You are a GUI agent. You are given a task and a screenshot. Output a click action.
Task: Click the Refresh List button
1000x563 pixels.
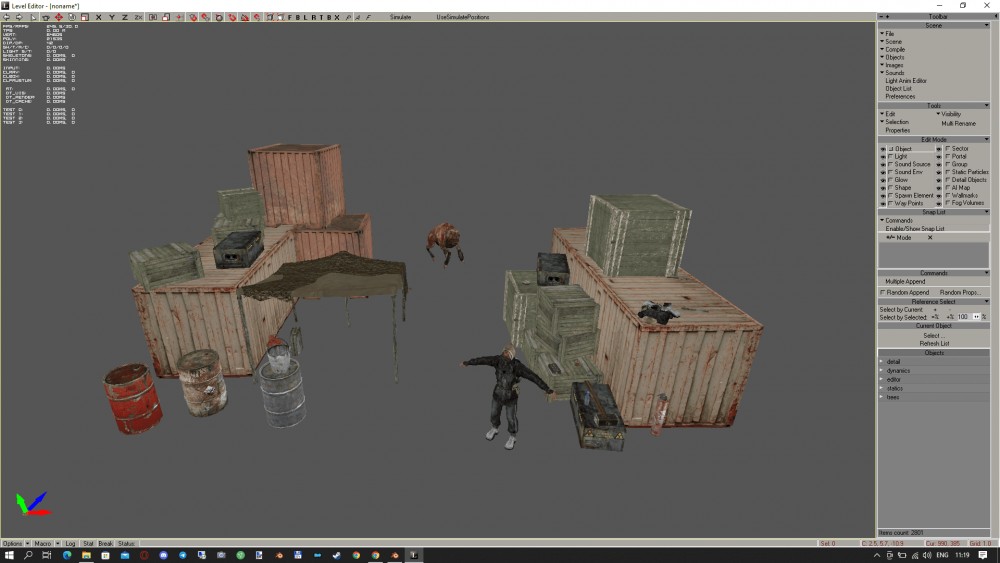point(933,343)
